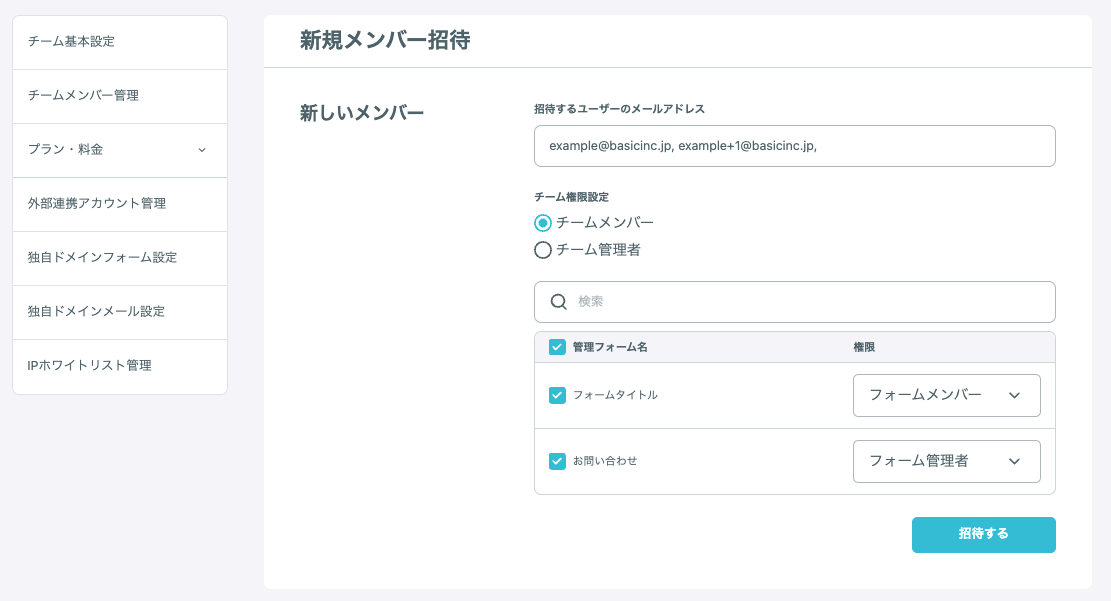Click the invitee email address field

coord(794,146)
